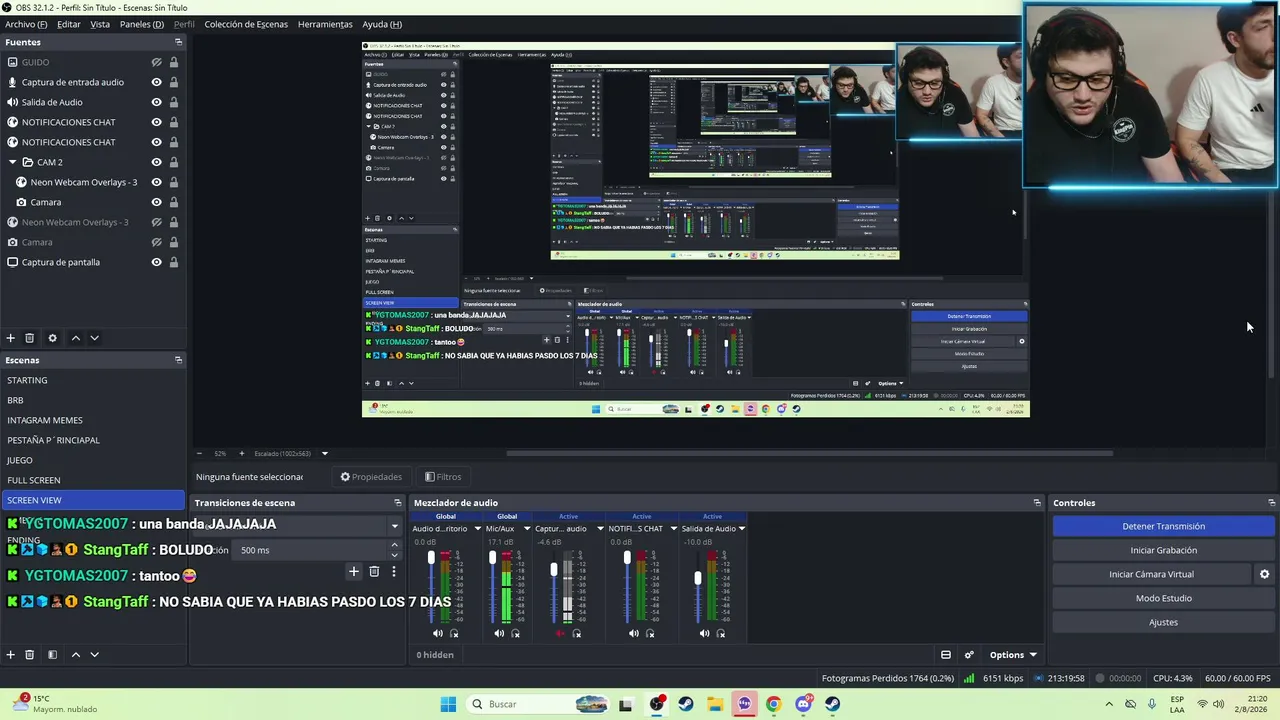This screenshot has height=720, width=1280.
Task: Hide the Camara source inside CAM 2
Action: click(157, 202)
